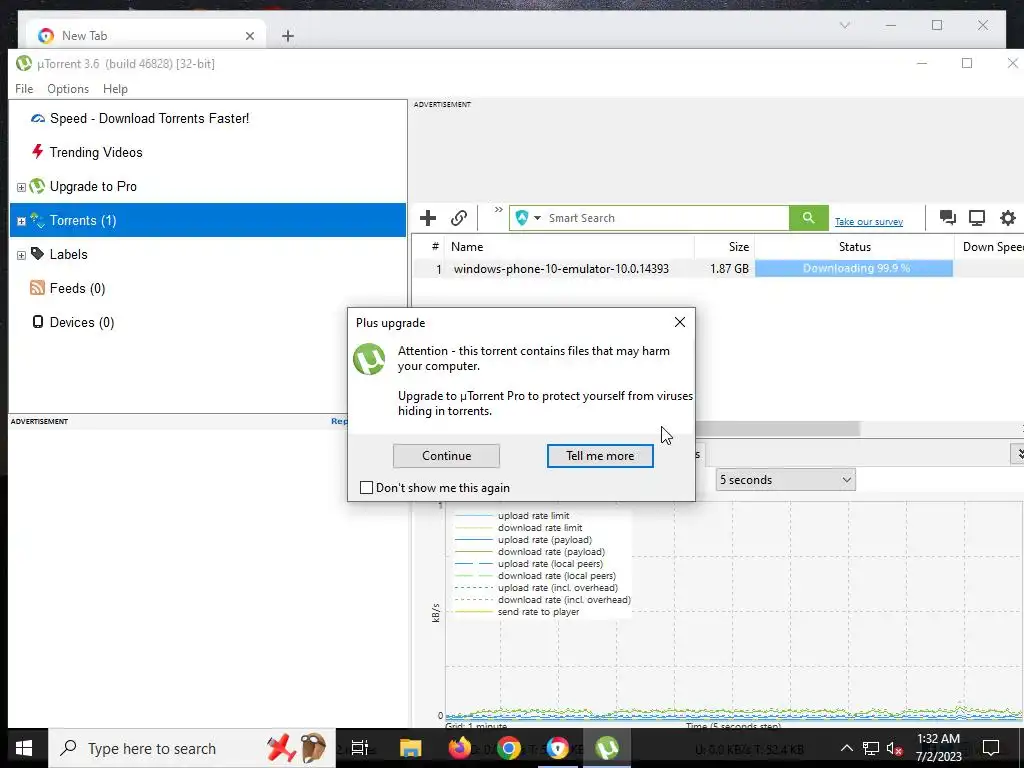
Task: Select Devices (0) in sidebar
Action: tap(82, 322)
